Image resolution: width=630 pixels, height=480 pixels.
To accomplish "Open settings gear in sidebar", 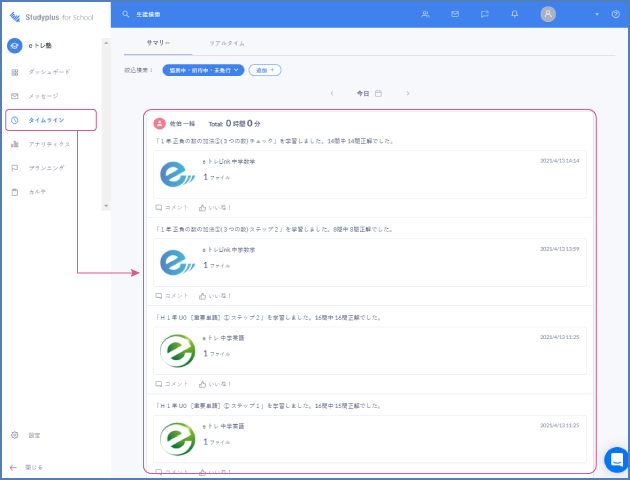I will point(15,435).
